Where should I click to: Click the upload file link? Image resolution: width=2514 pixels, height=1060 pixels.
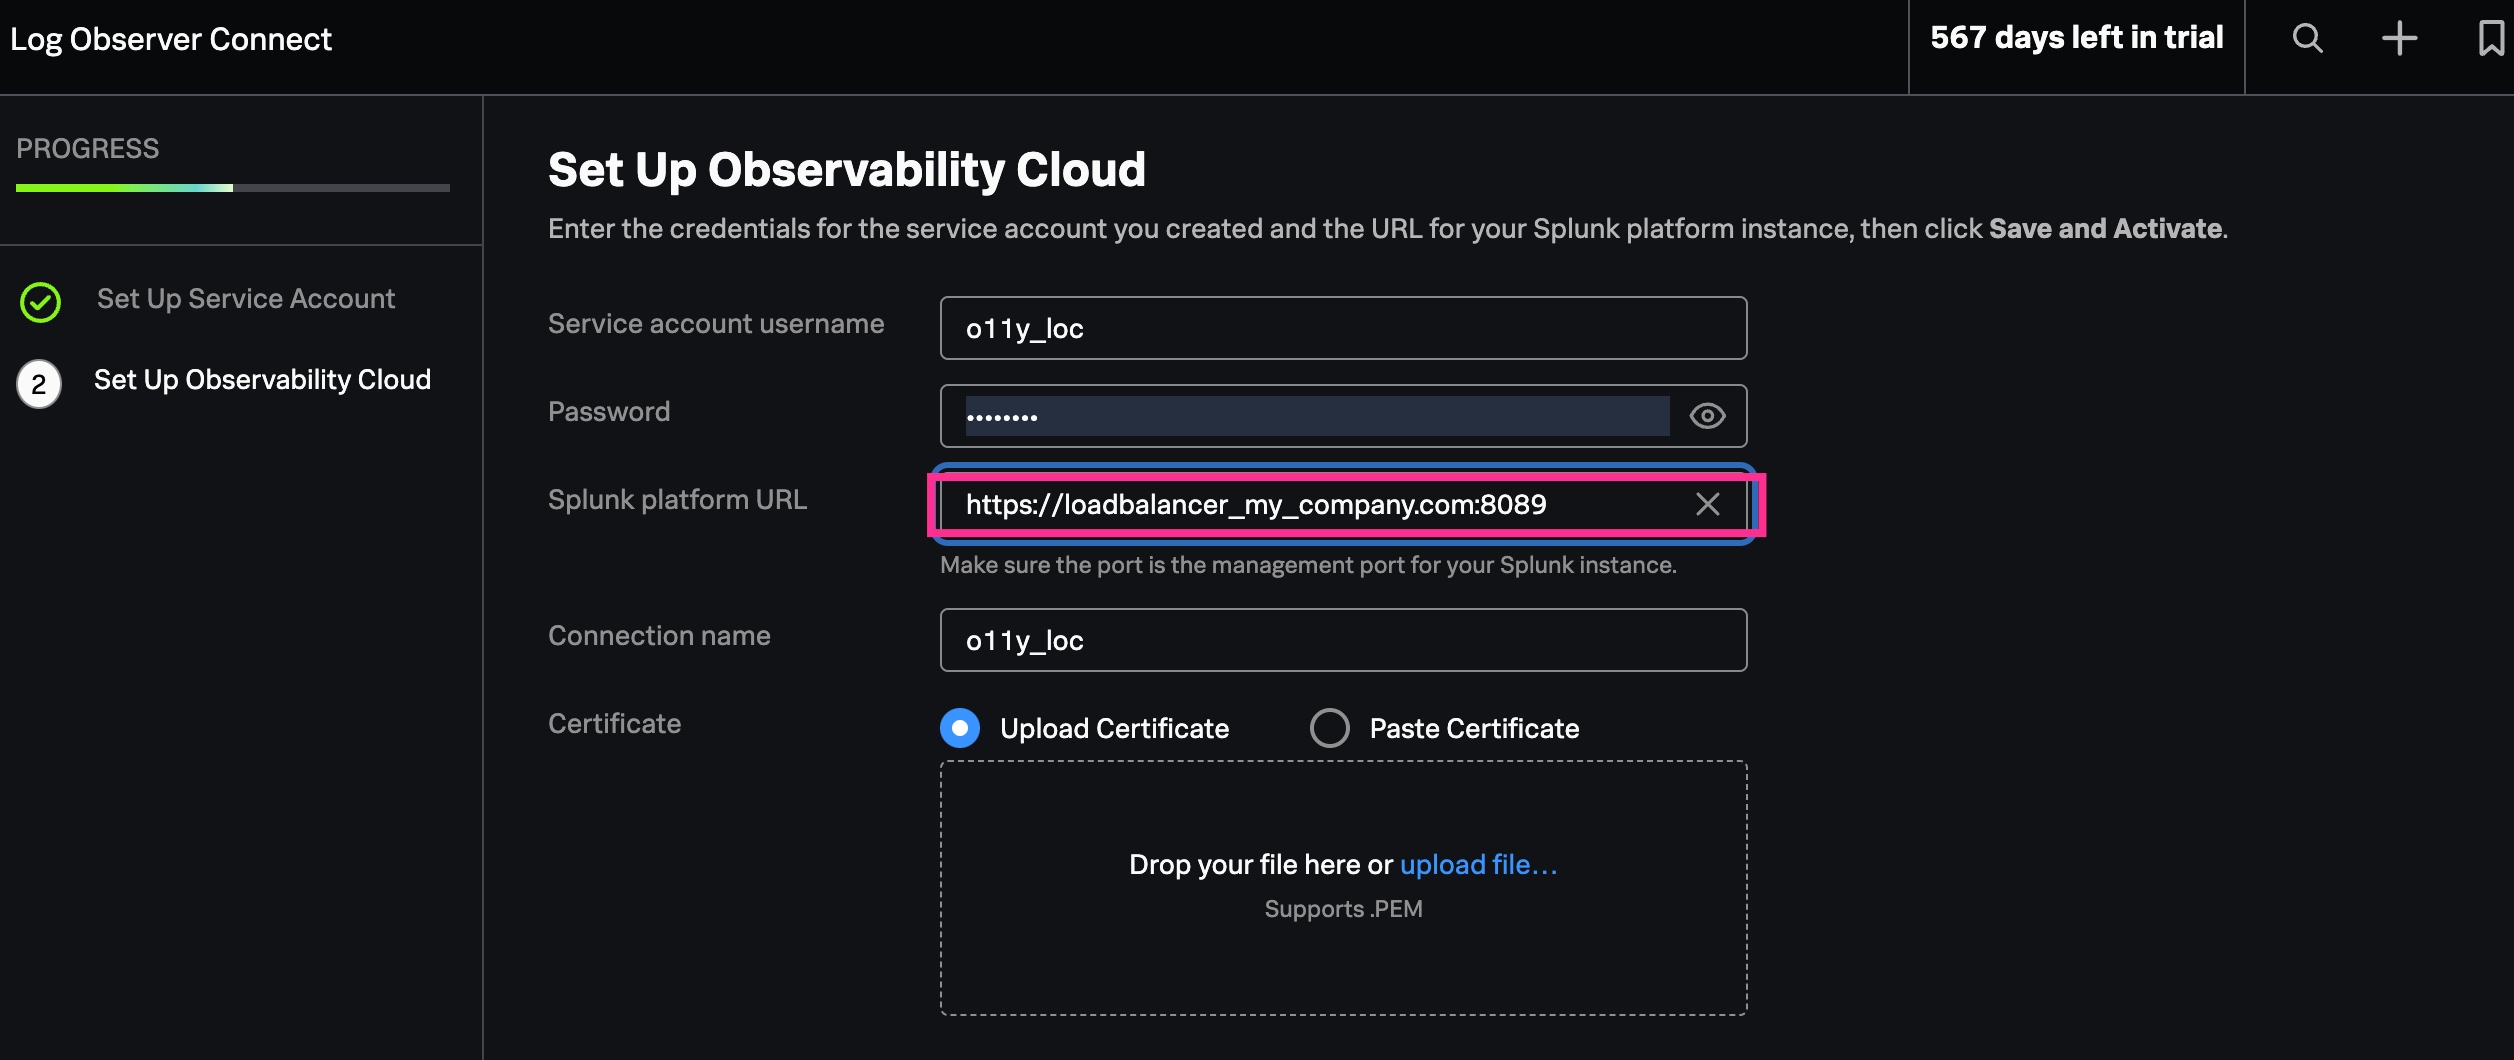(x=1478, y=864)
